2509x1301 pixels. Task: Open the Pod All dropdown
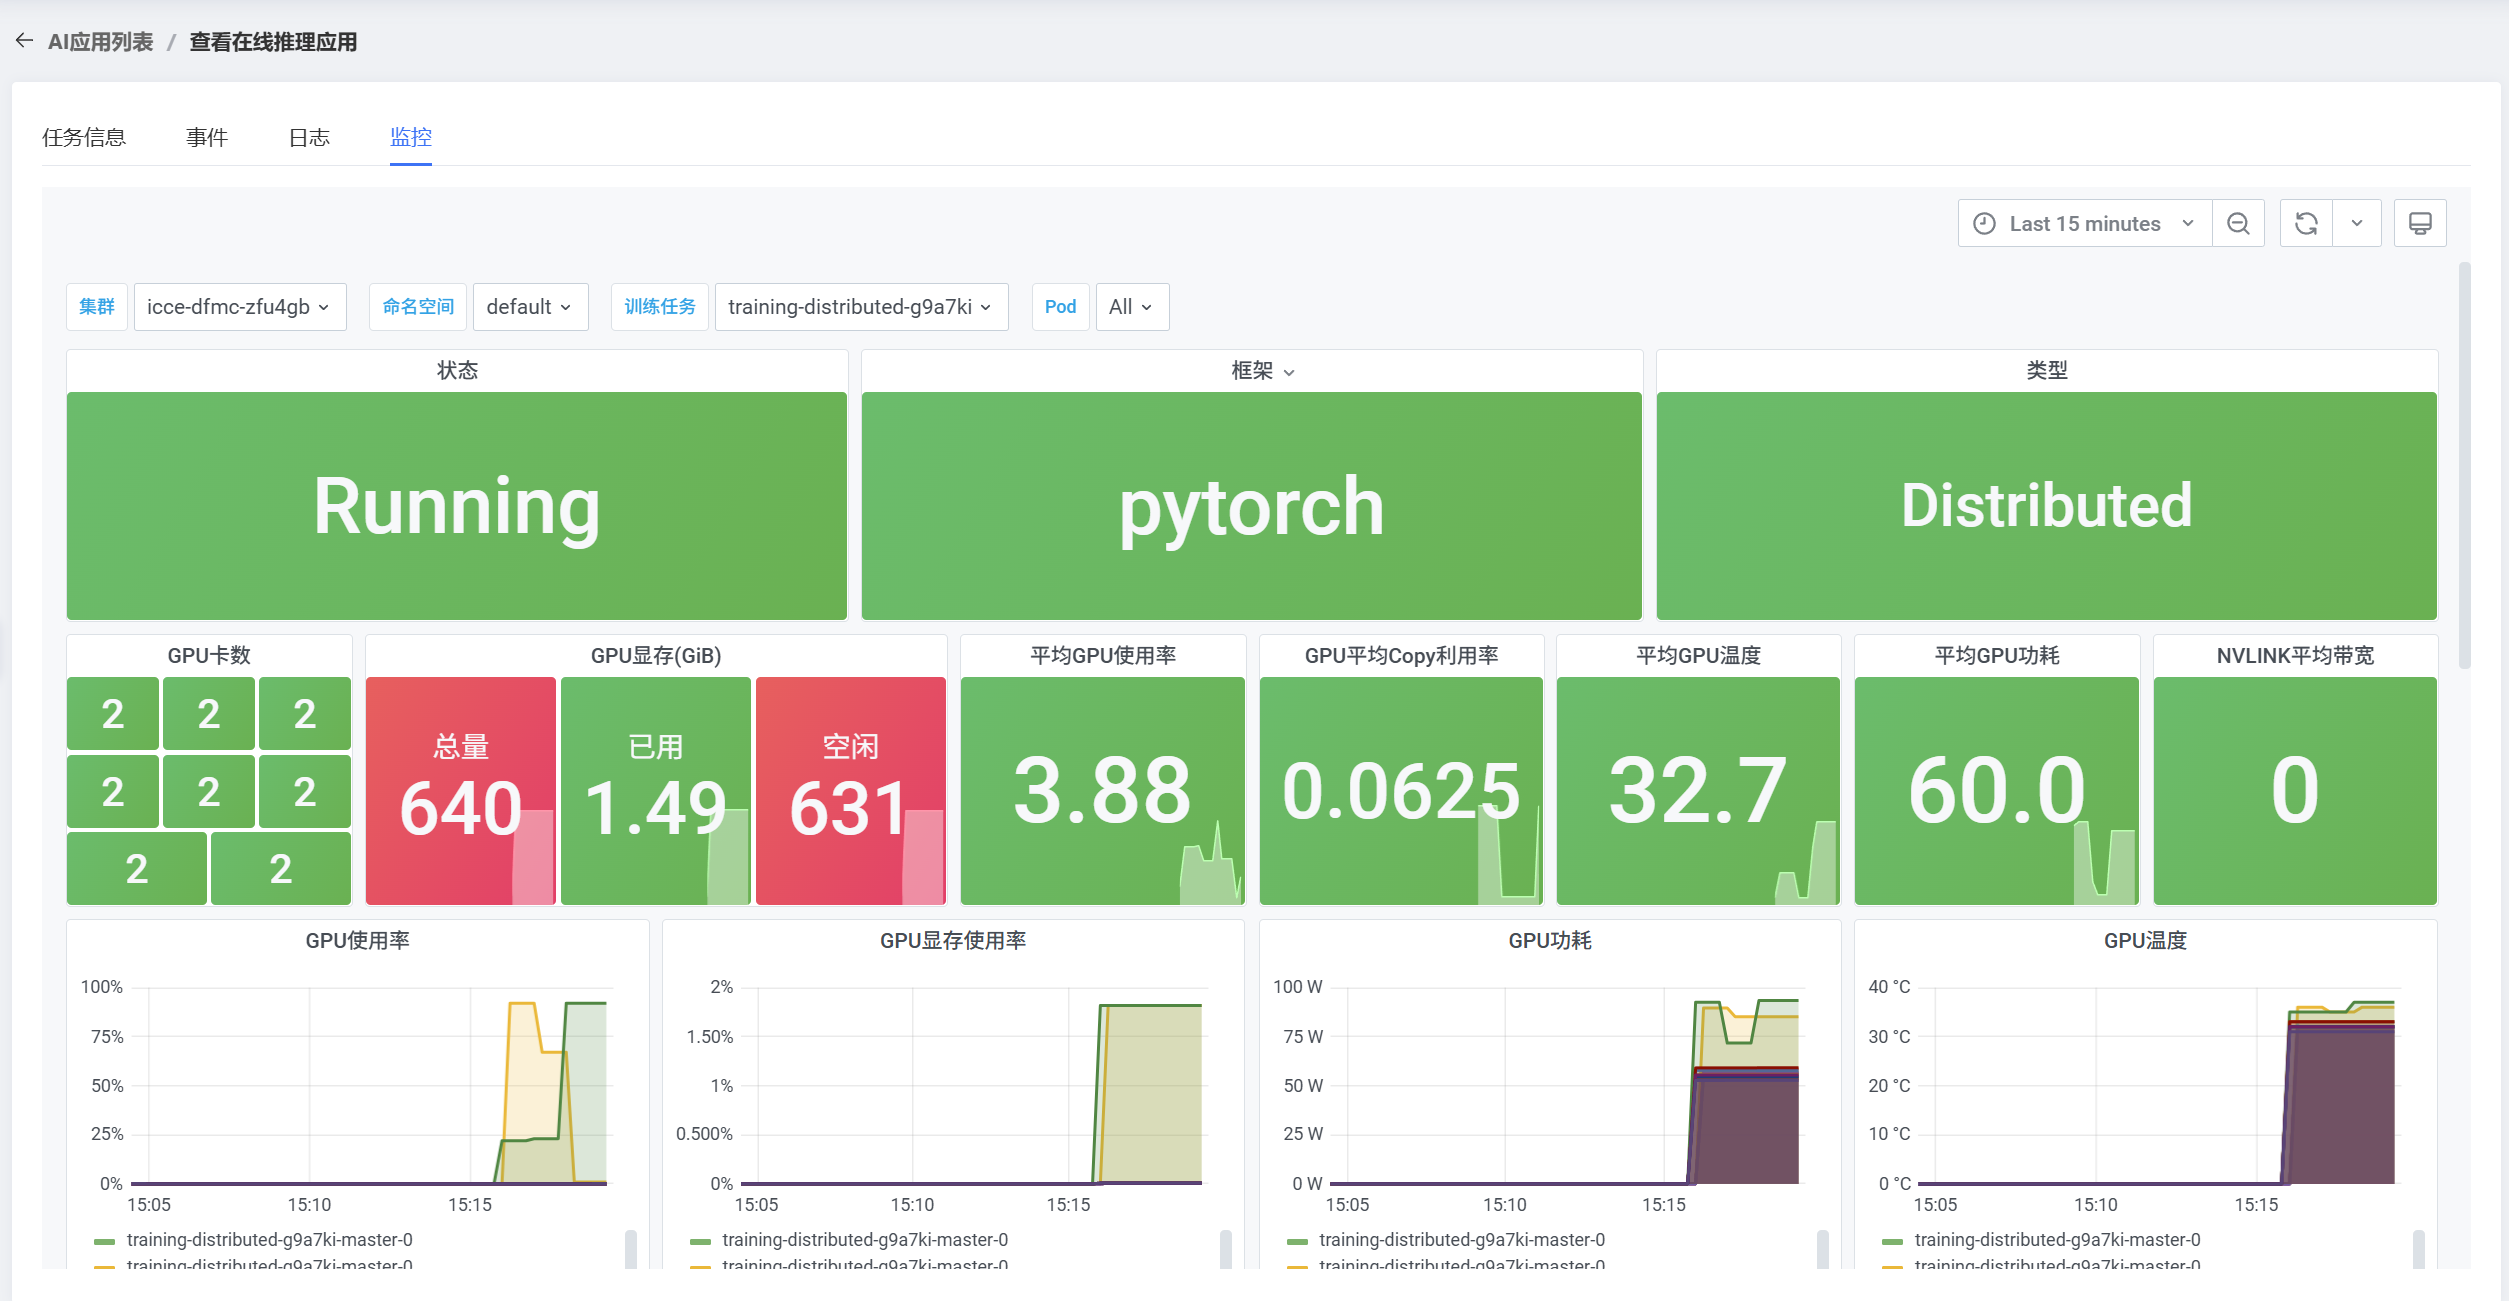(x=1131, y=307)
